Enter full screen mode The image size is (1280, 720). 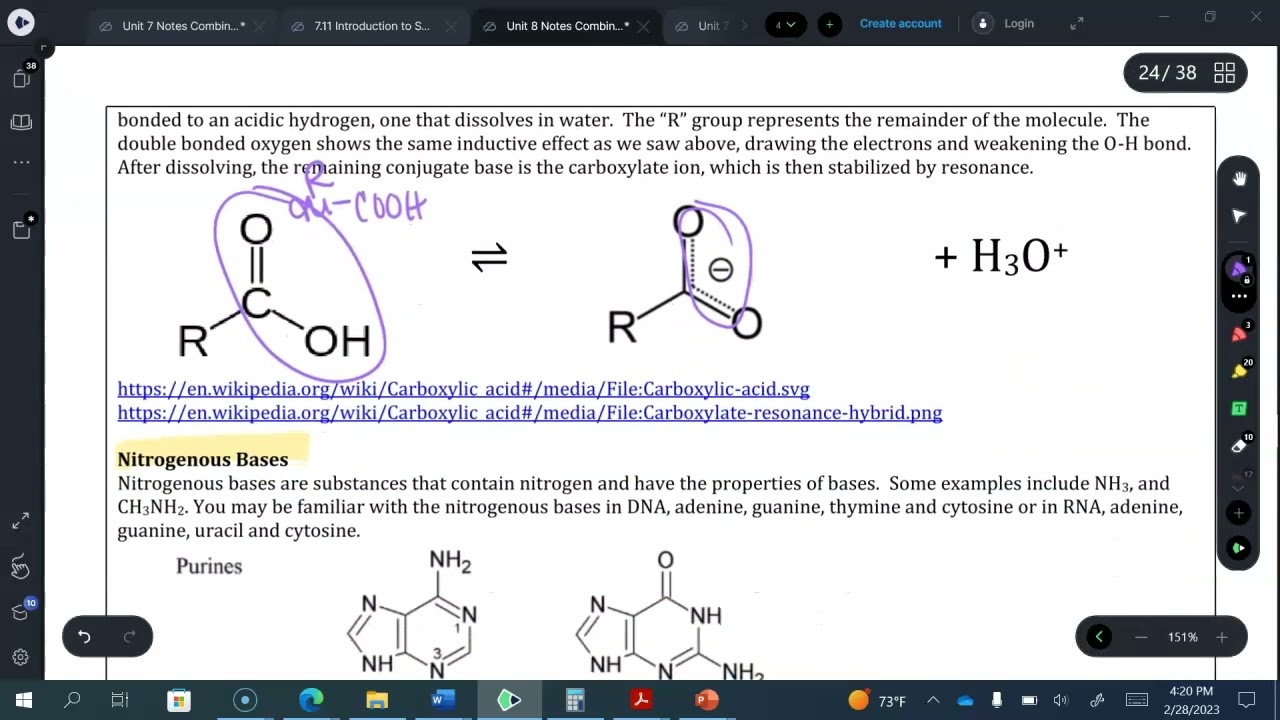1077,24
